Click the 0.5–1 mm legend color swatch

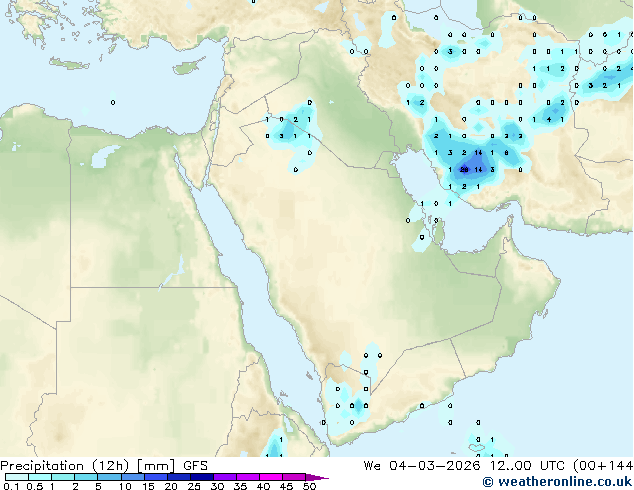click(x=40, y=477)
